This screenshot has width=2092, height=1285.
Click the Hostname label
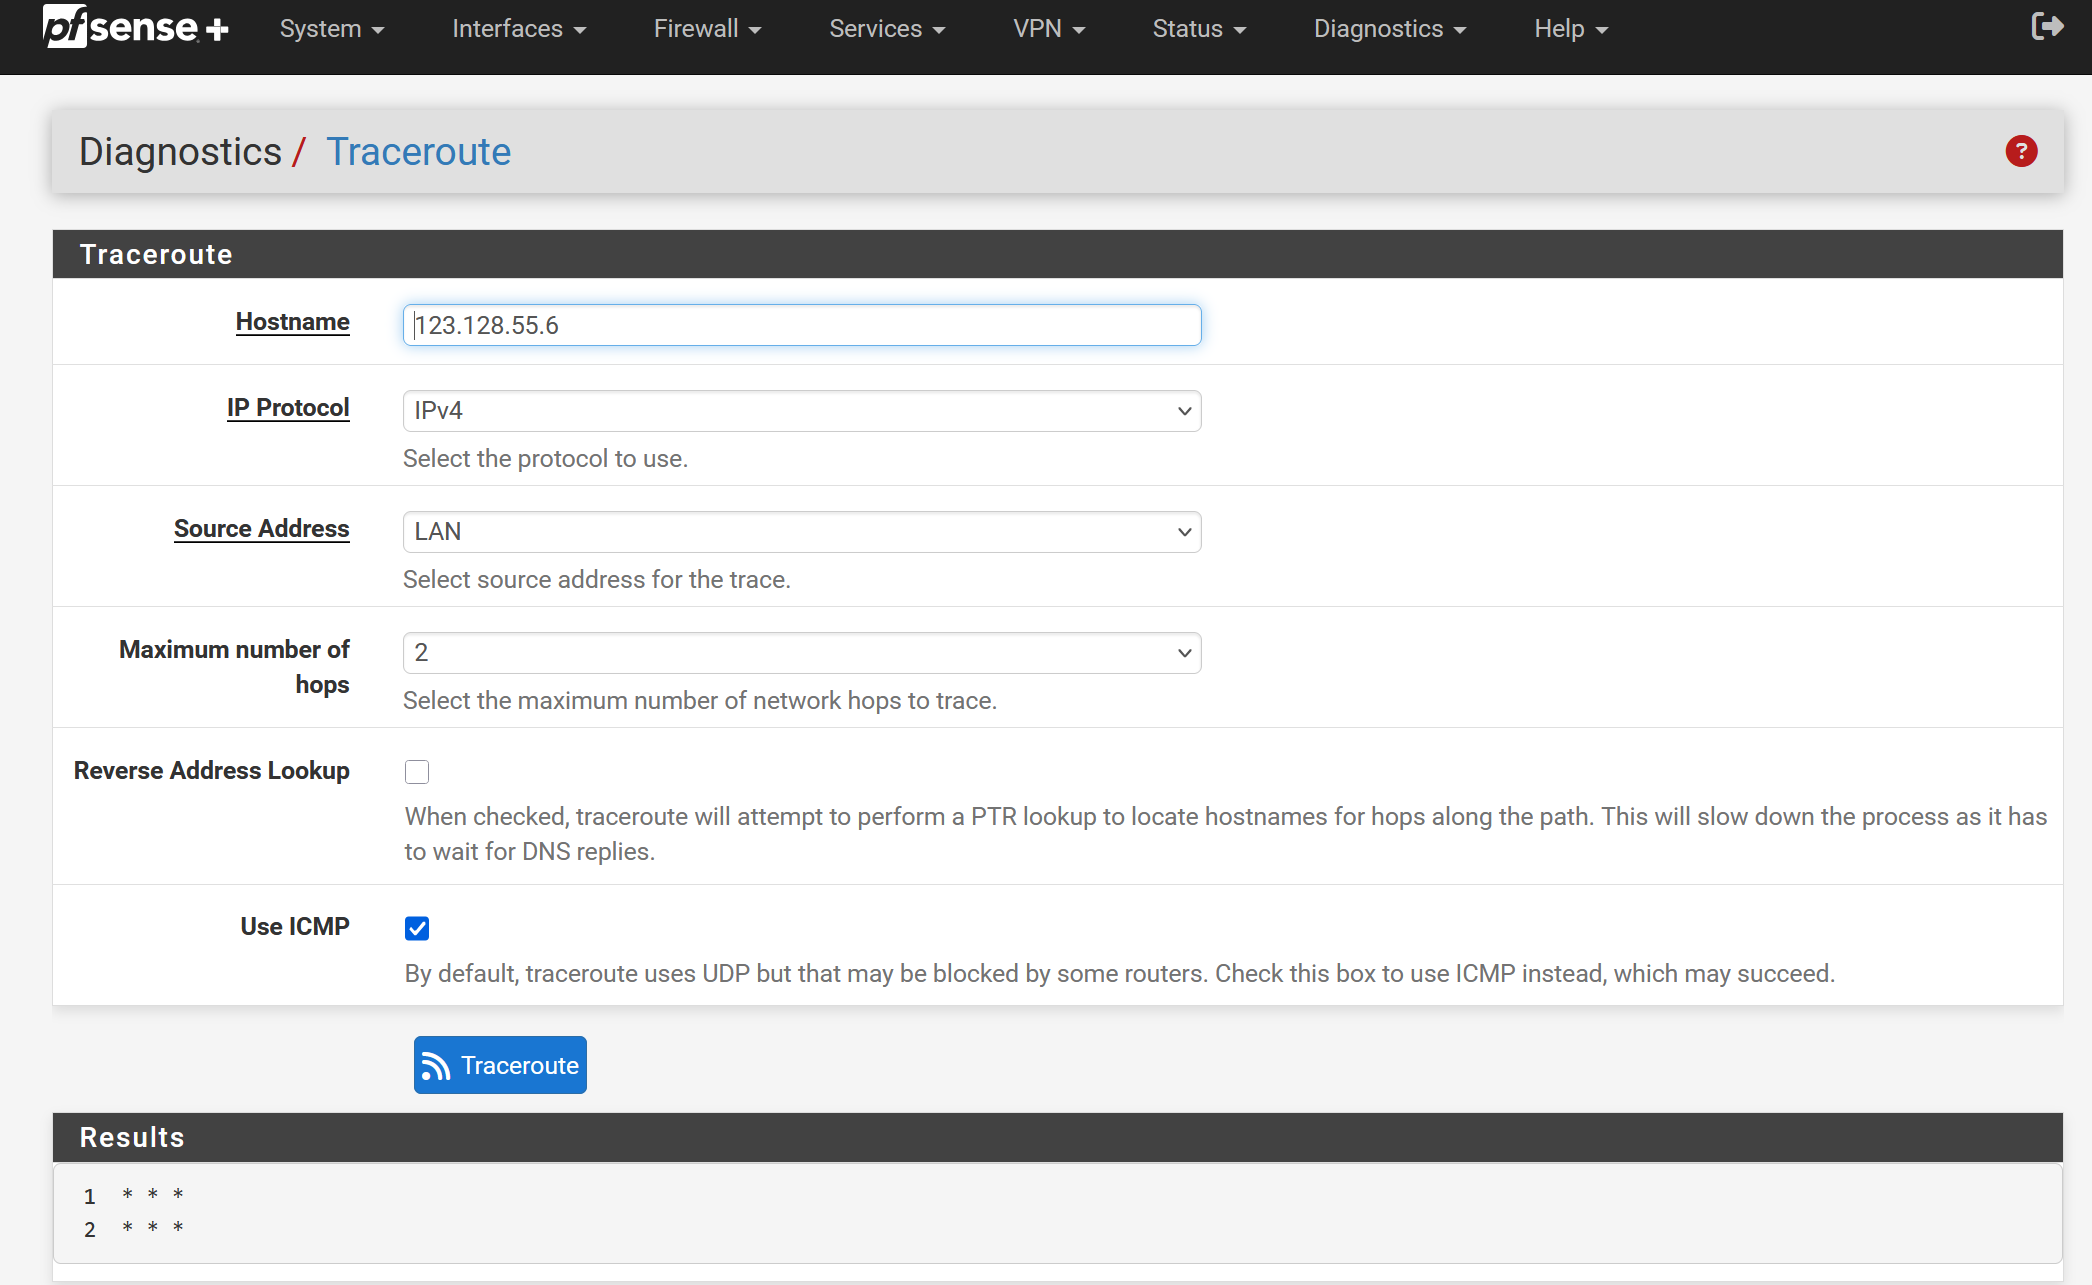pos(292,322)
